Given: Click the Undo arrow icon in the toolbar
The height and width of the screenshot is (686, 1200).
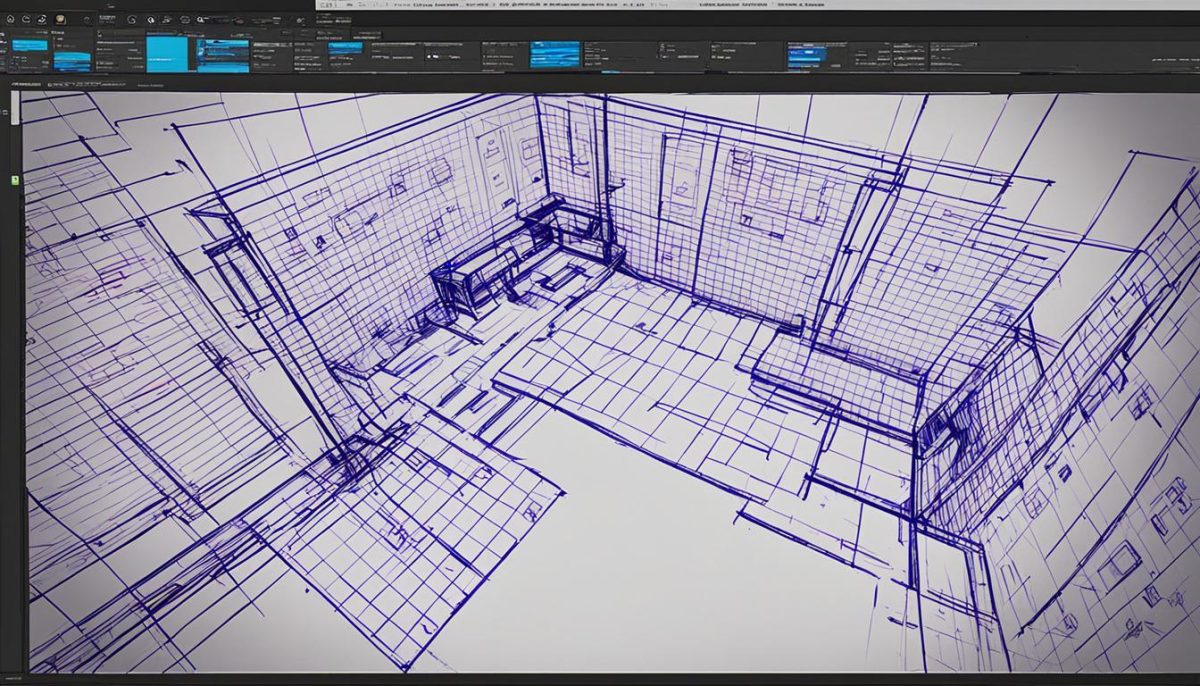Looking at the screenshot, I should click(x=24, y=19).
